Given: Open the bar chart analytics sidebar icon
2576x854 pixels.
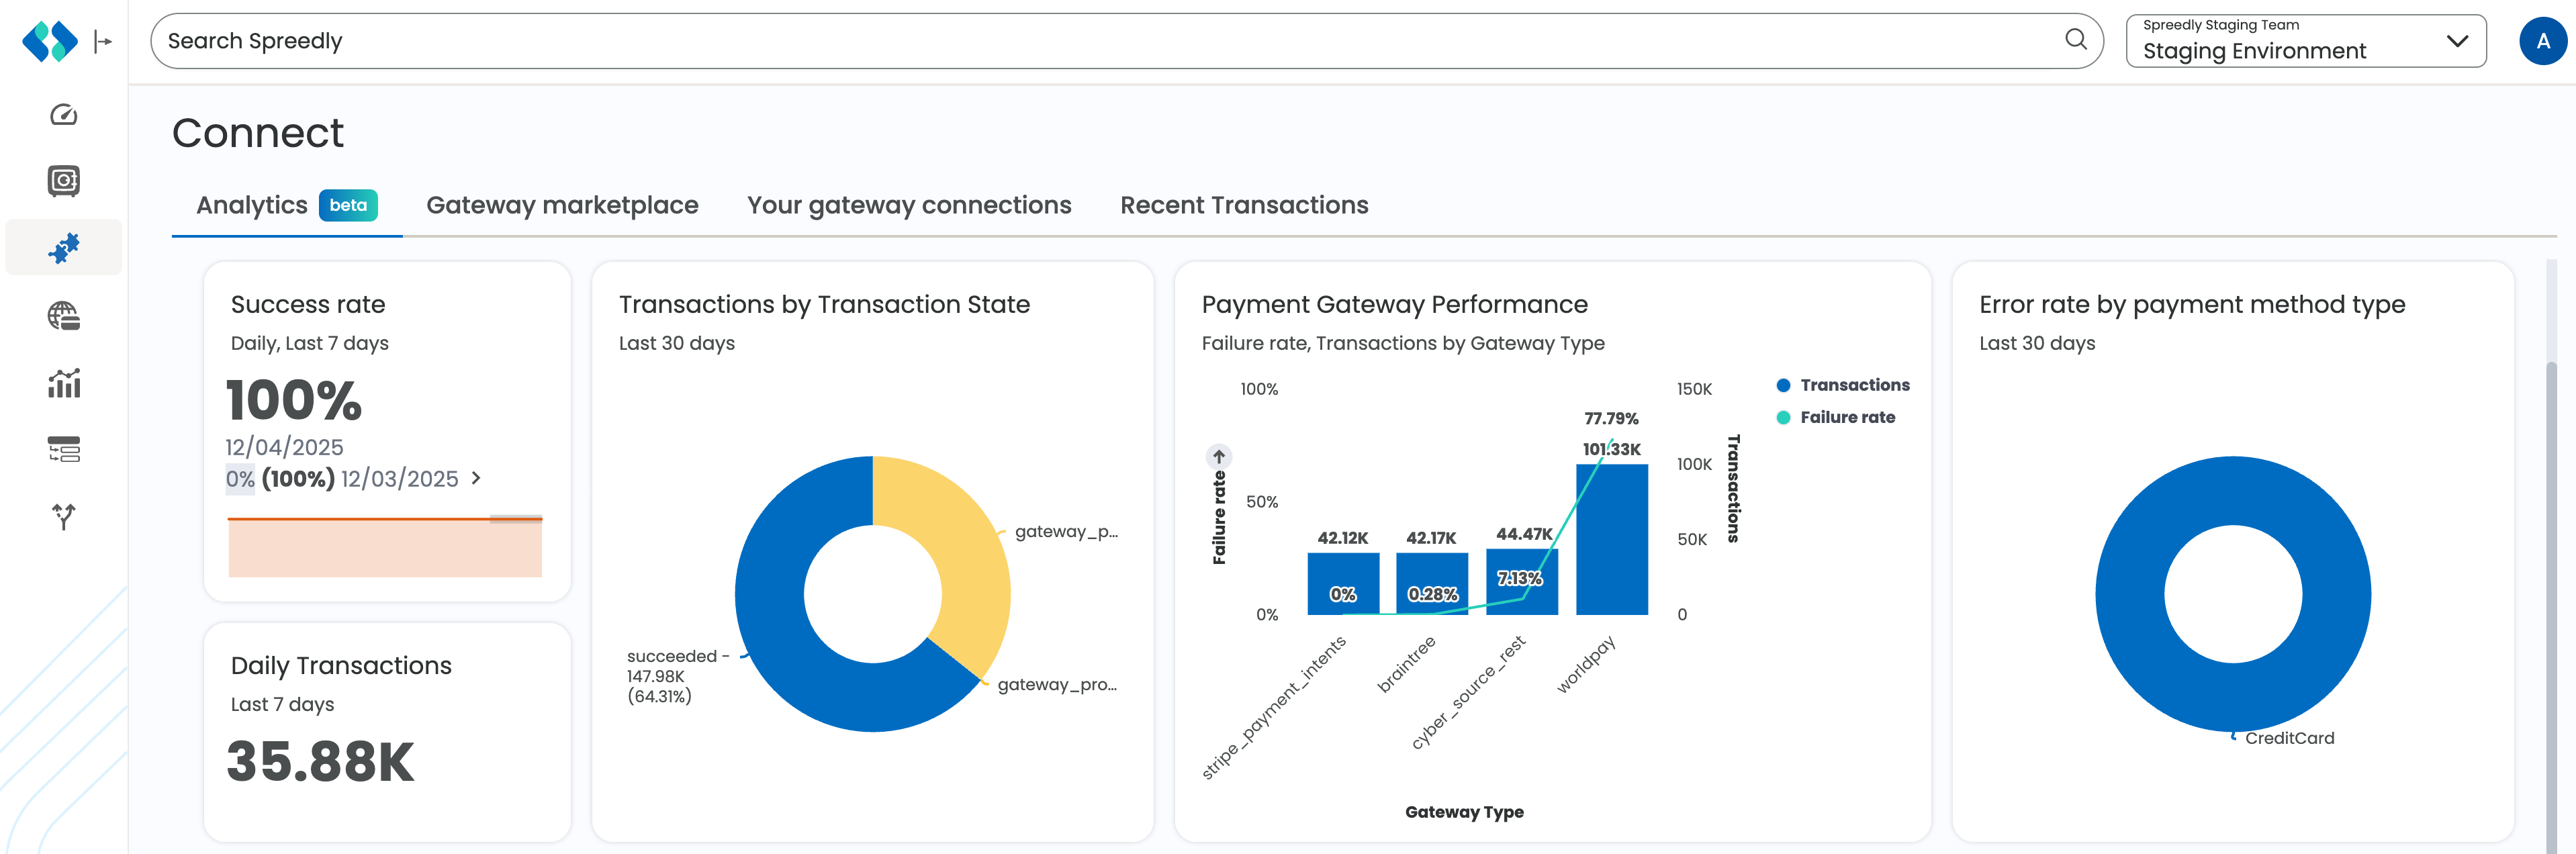Looking at the screenshot, I should click(64, 383).
